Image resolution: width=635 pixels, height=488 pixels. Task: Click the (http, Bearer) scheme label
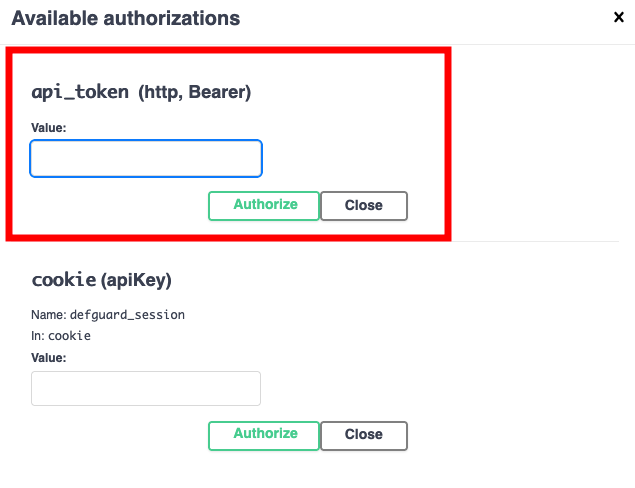click(194, 93)
